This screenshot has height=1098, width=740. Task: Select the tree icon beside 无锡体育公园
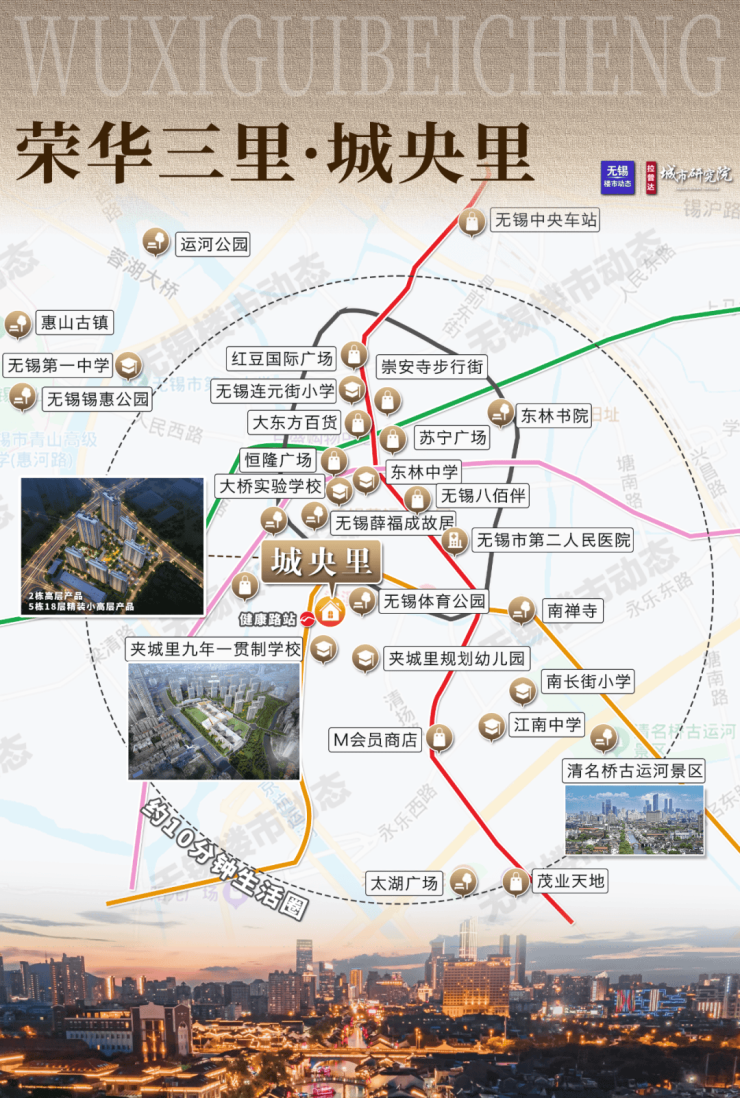(x=362, y=601)
